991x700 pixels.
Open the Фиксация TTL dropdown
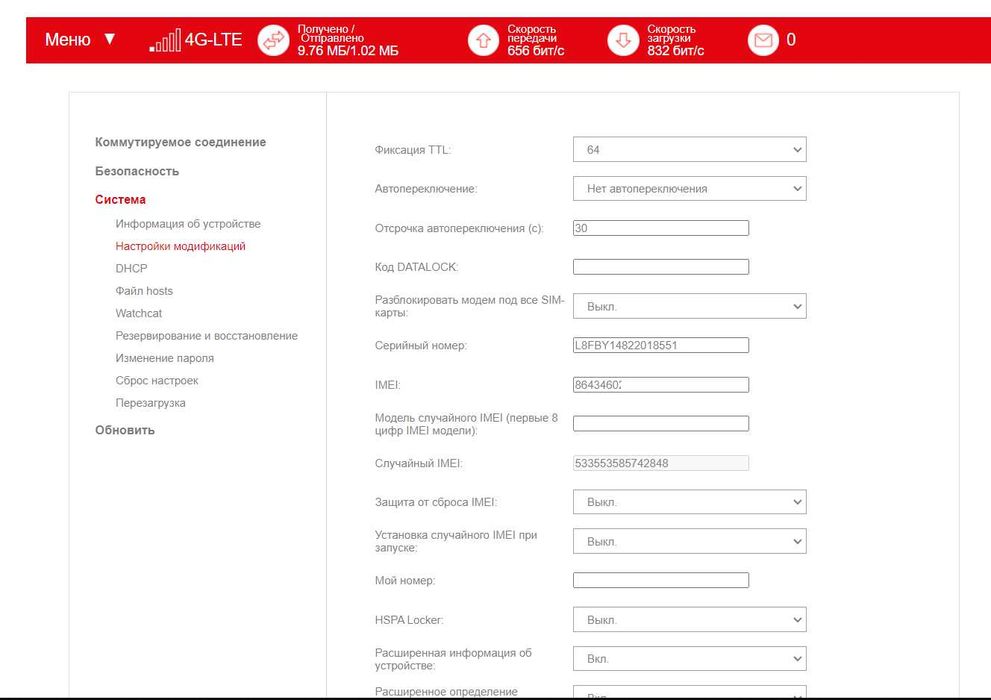coord(690,150)
